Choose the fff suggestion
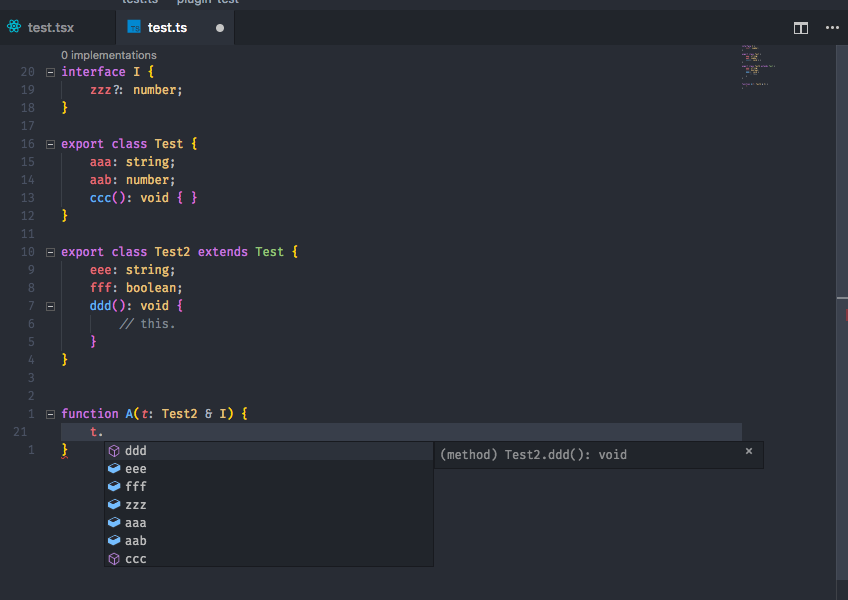The height and width of the screenshot is (600, 848). point(269,486)
